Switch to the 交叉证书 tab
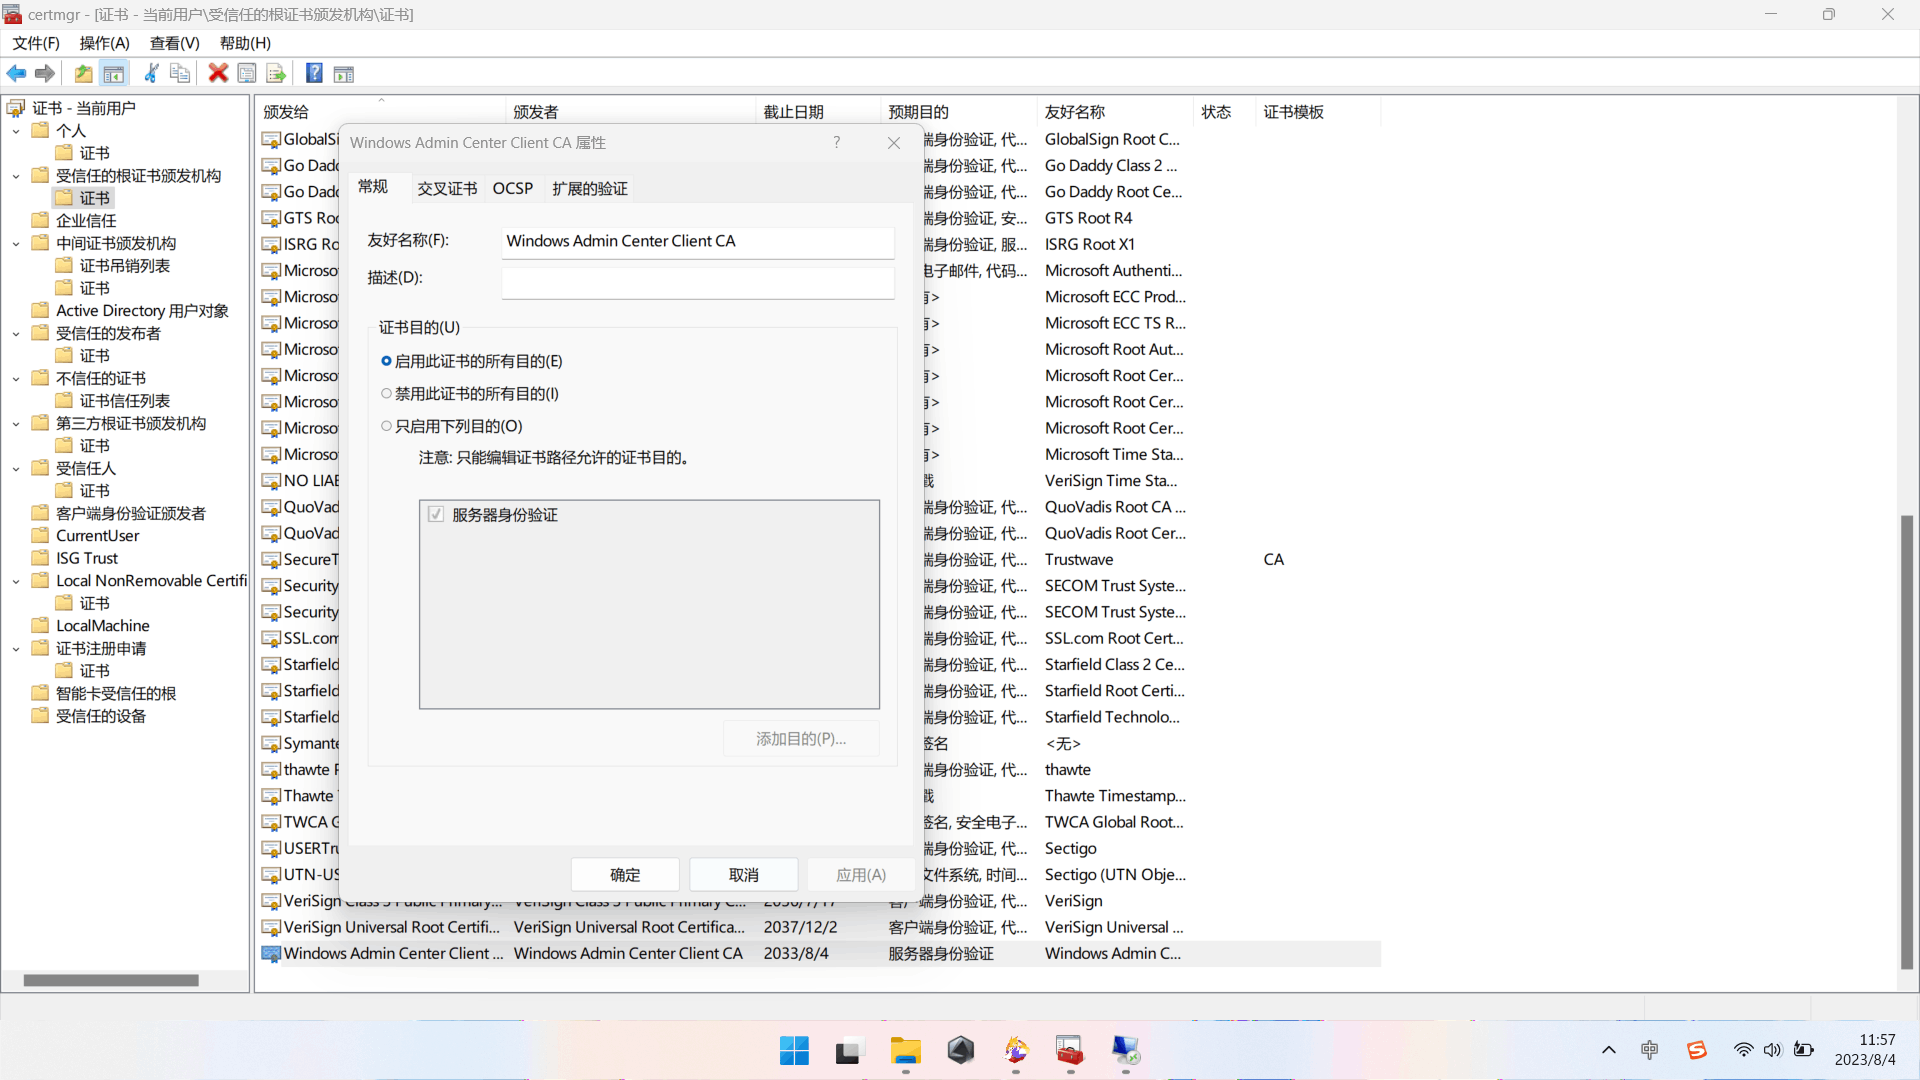 click(446, 189)
